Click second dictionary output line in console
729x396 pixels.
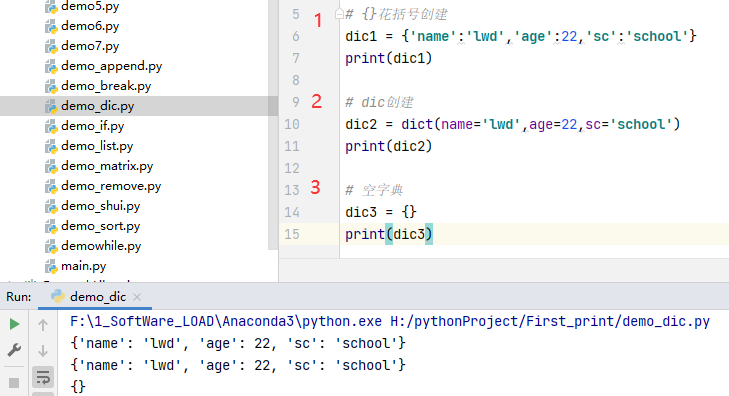238,365
